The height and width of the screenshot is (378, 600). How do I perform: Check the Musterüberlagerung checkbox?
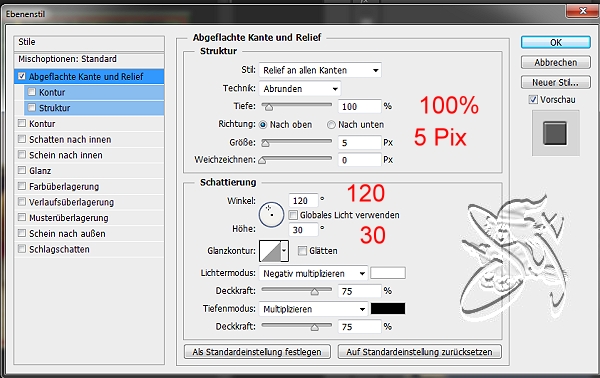[22, 217]
